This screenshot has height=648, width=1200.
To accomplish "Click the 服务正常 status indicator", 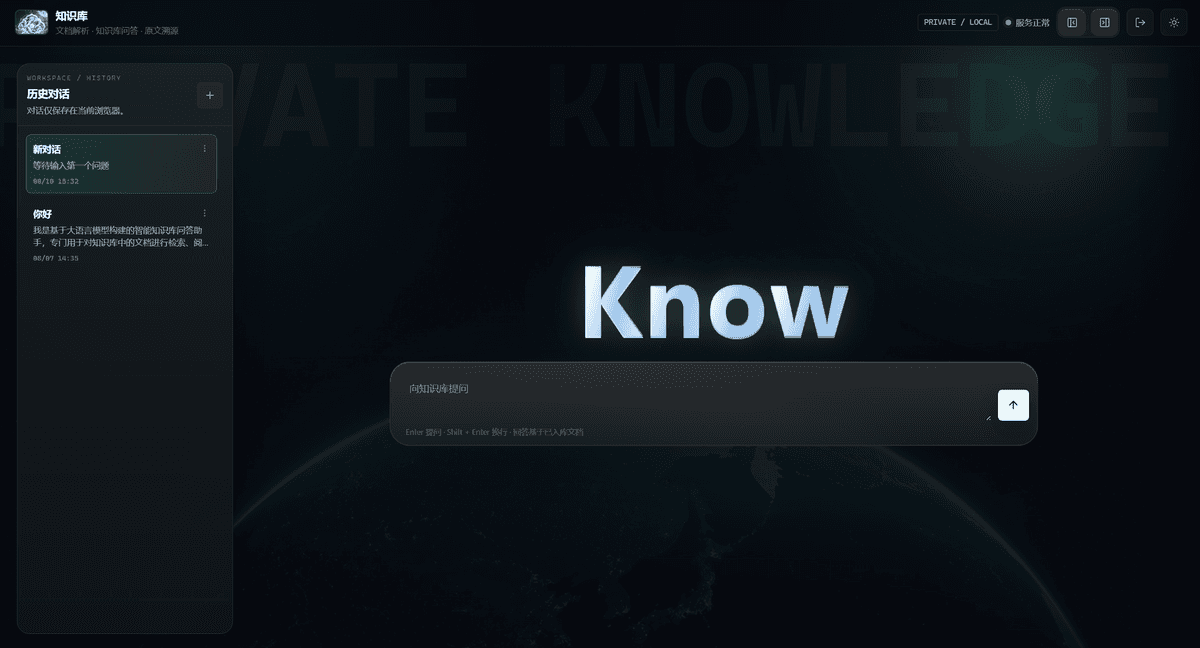I will [1028, 22].
